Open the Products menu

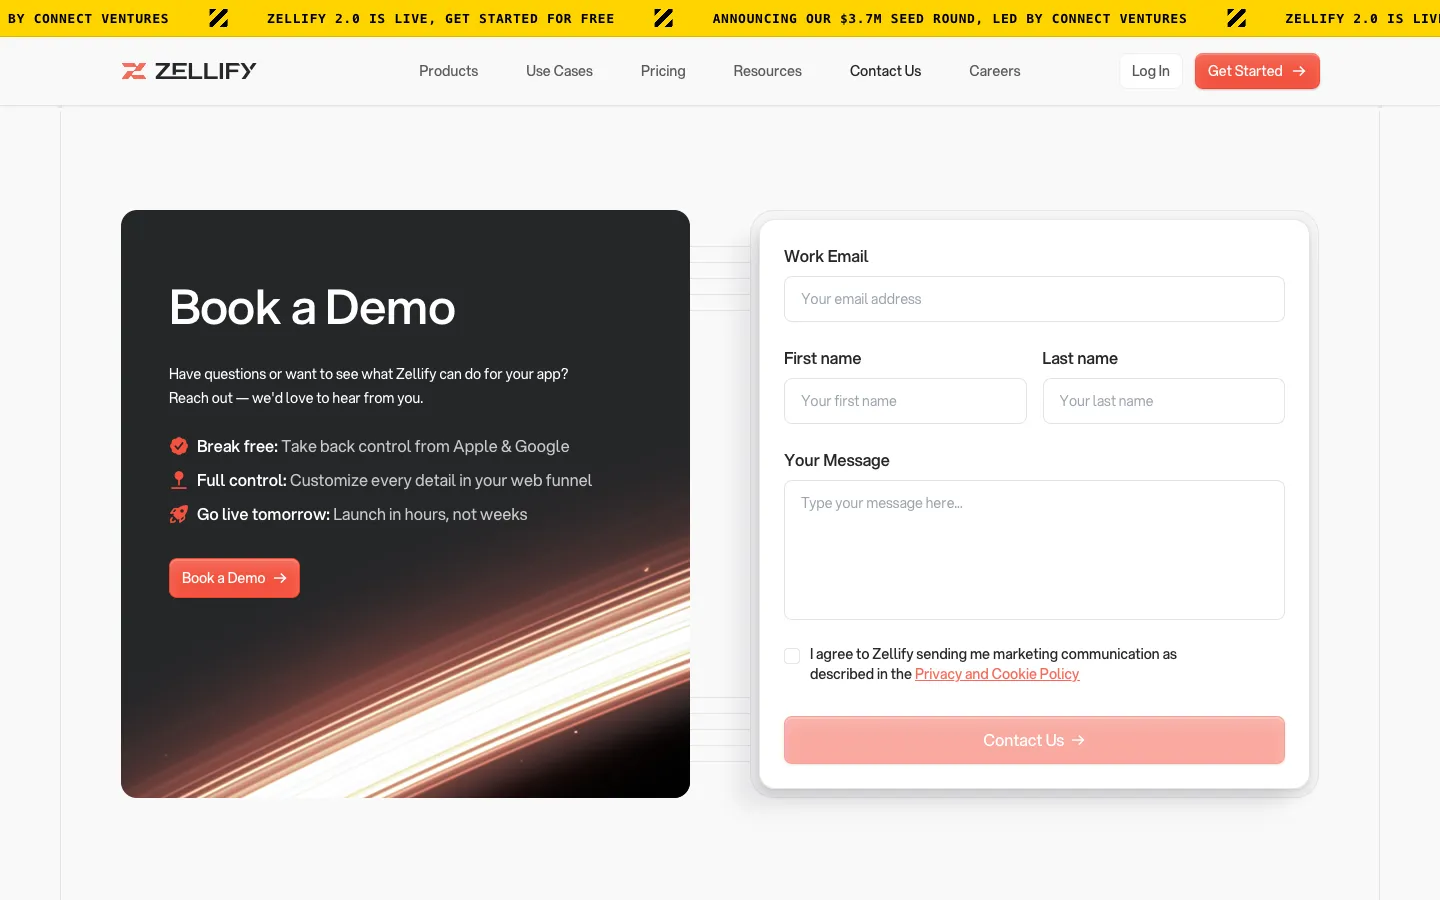pos(448,71)
